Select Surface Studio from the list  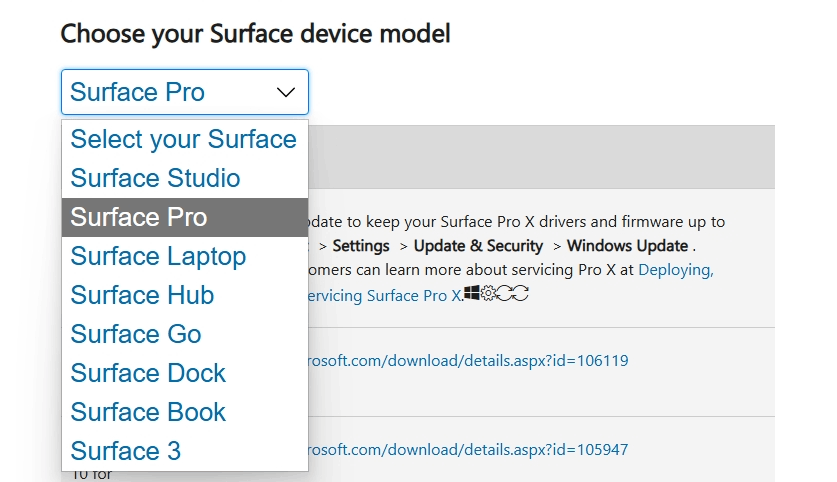coord(156,178)
